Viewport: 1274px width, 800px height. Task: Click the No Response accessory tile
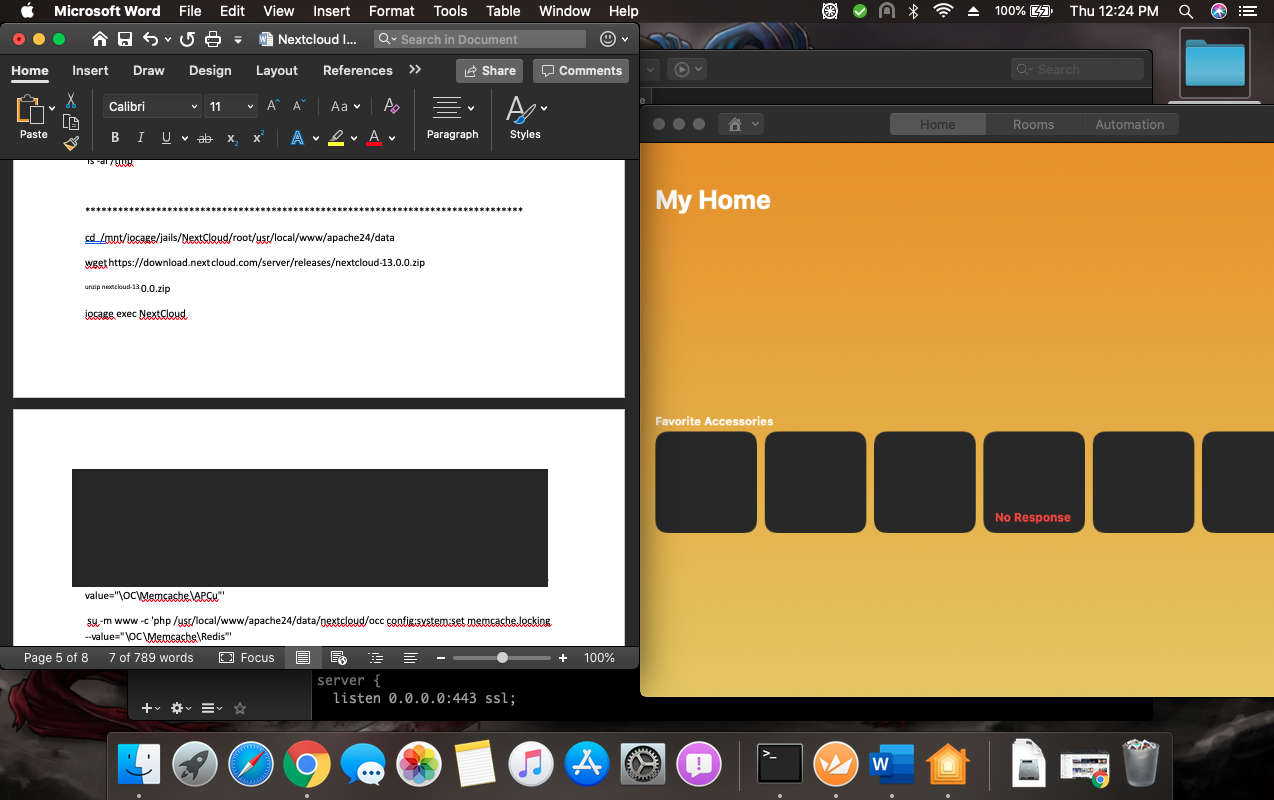1034,482
